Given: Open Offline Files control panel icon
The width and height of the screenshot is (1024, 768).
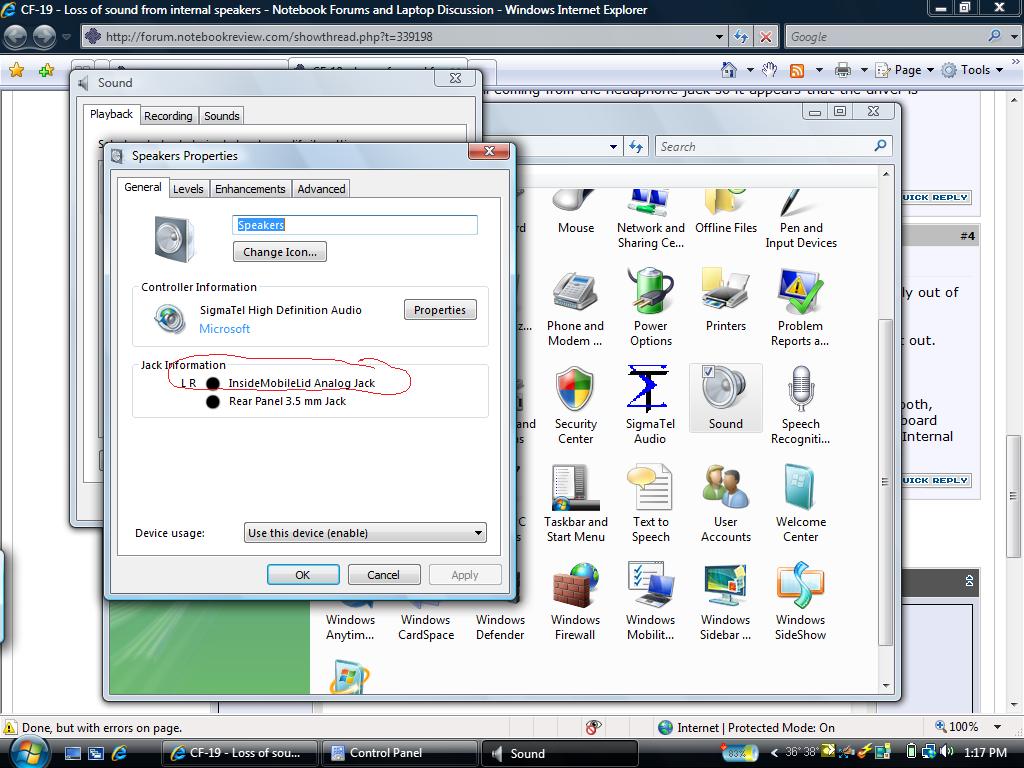Looking at the screenshot, I should (x=726, y=212).
